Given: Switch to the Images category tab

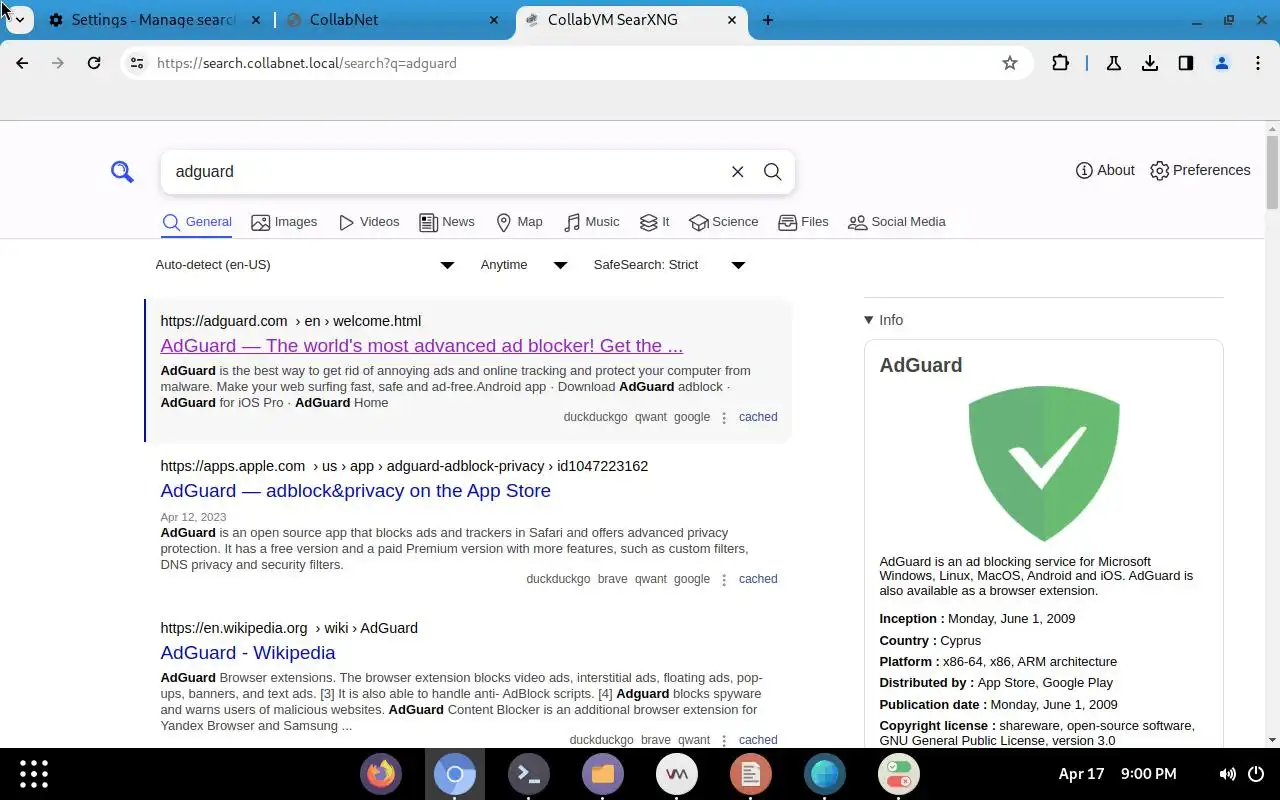Looking at the screenshot, I should [284, 222].
